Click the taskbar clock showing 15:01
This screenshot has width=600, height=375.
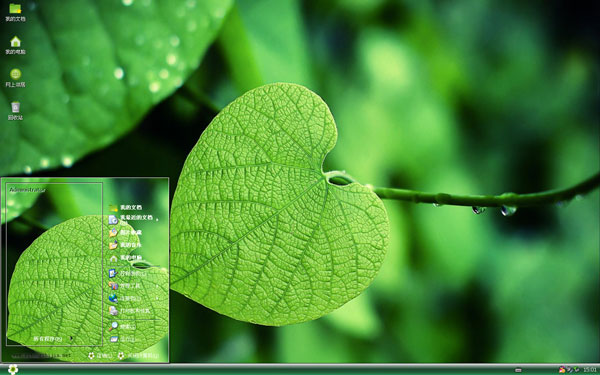point(590,370)
